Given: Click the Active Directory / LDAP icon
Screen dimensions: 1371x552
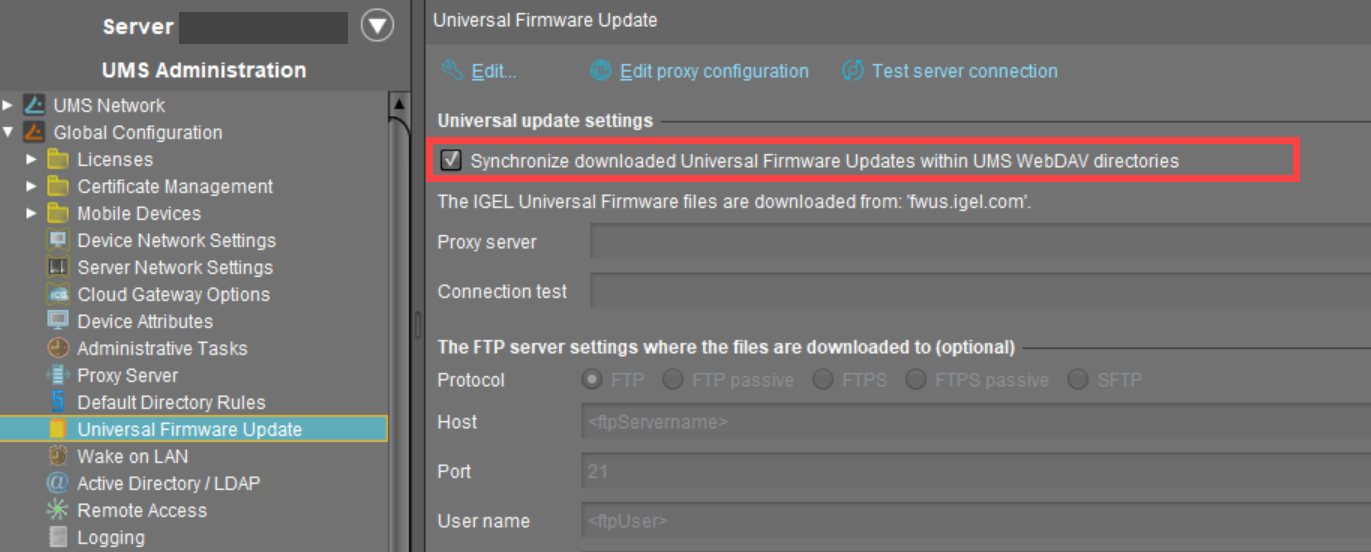Looking at the screenshot, I should click(x=59, y=483).
